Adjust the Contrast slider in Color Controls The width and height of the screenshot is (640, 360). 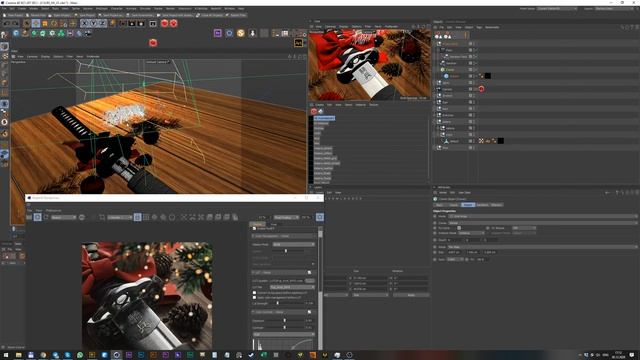click(x=284, y=327)
